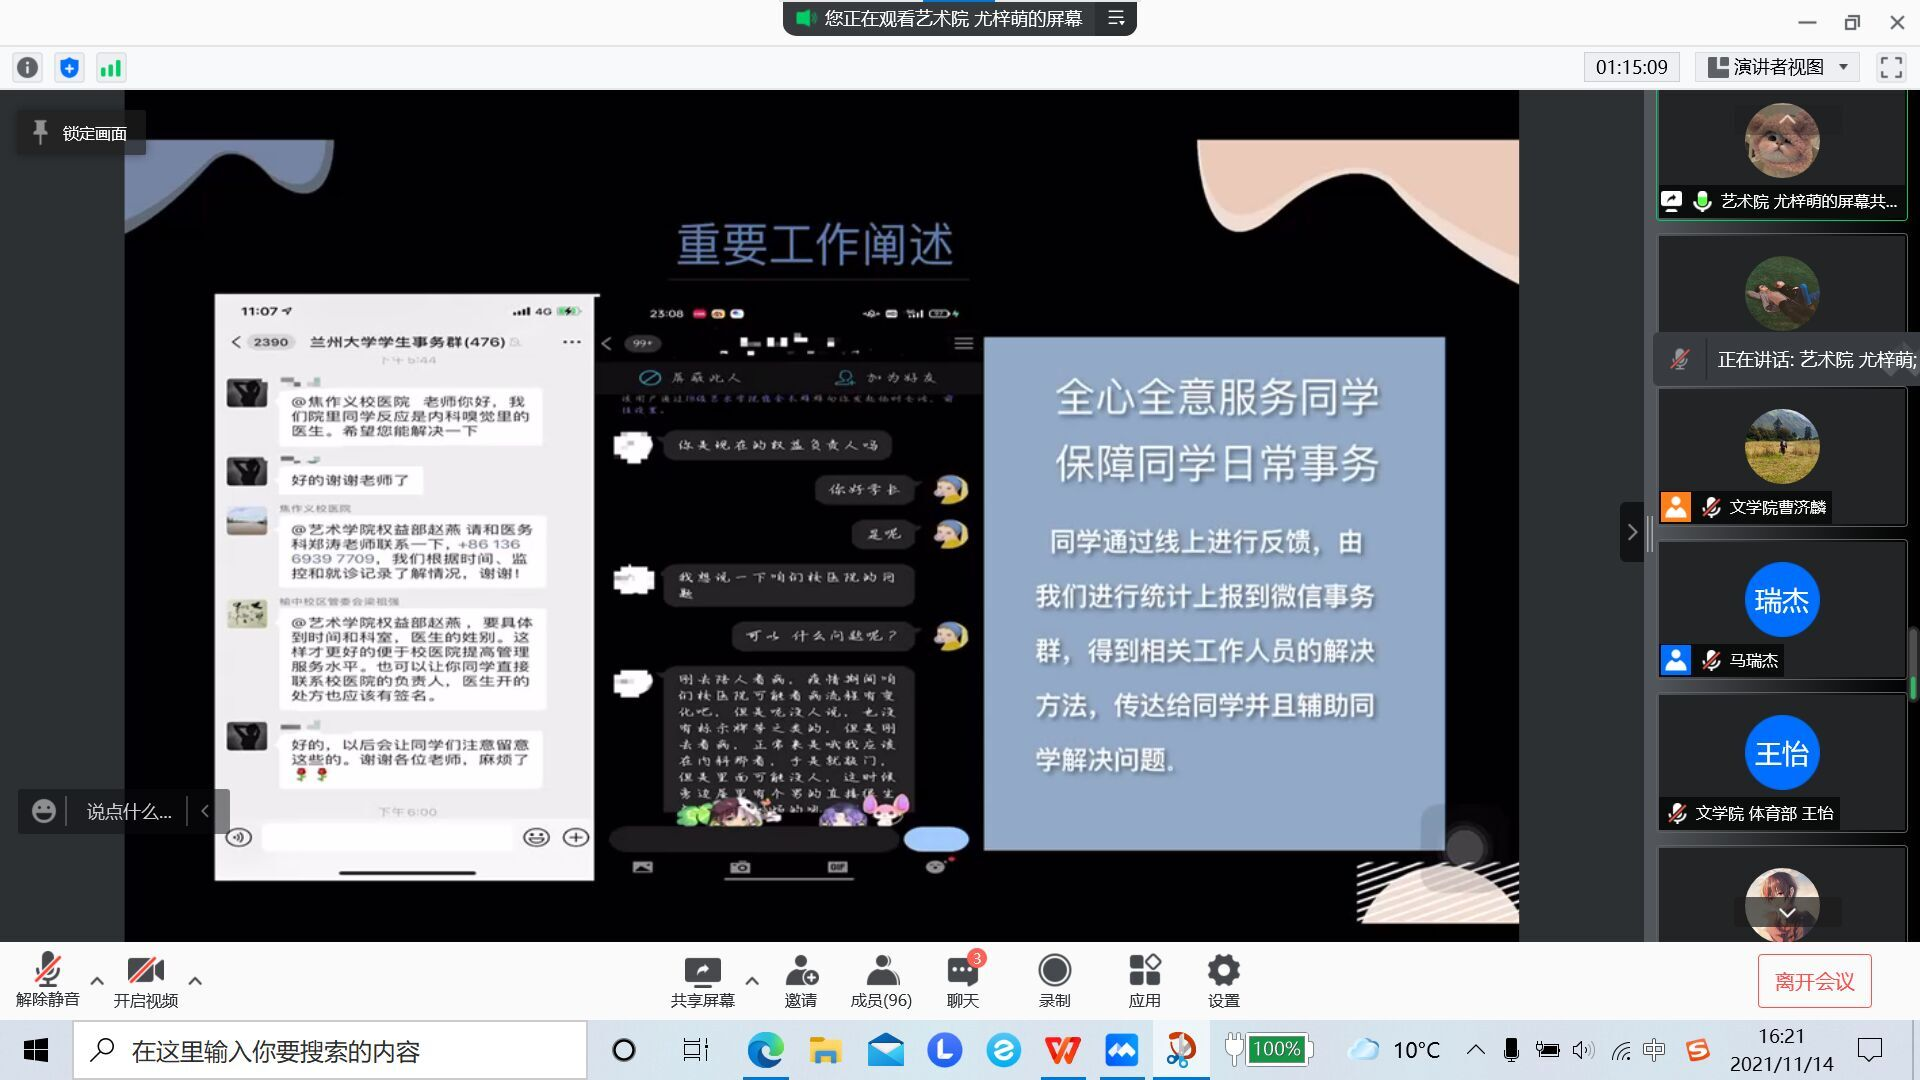The image size is (1920, 1080).
Task: Click the taskbar search box
Action: [x=330, y=1050]
